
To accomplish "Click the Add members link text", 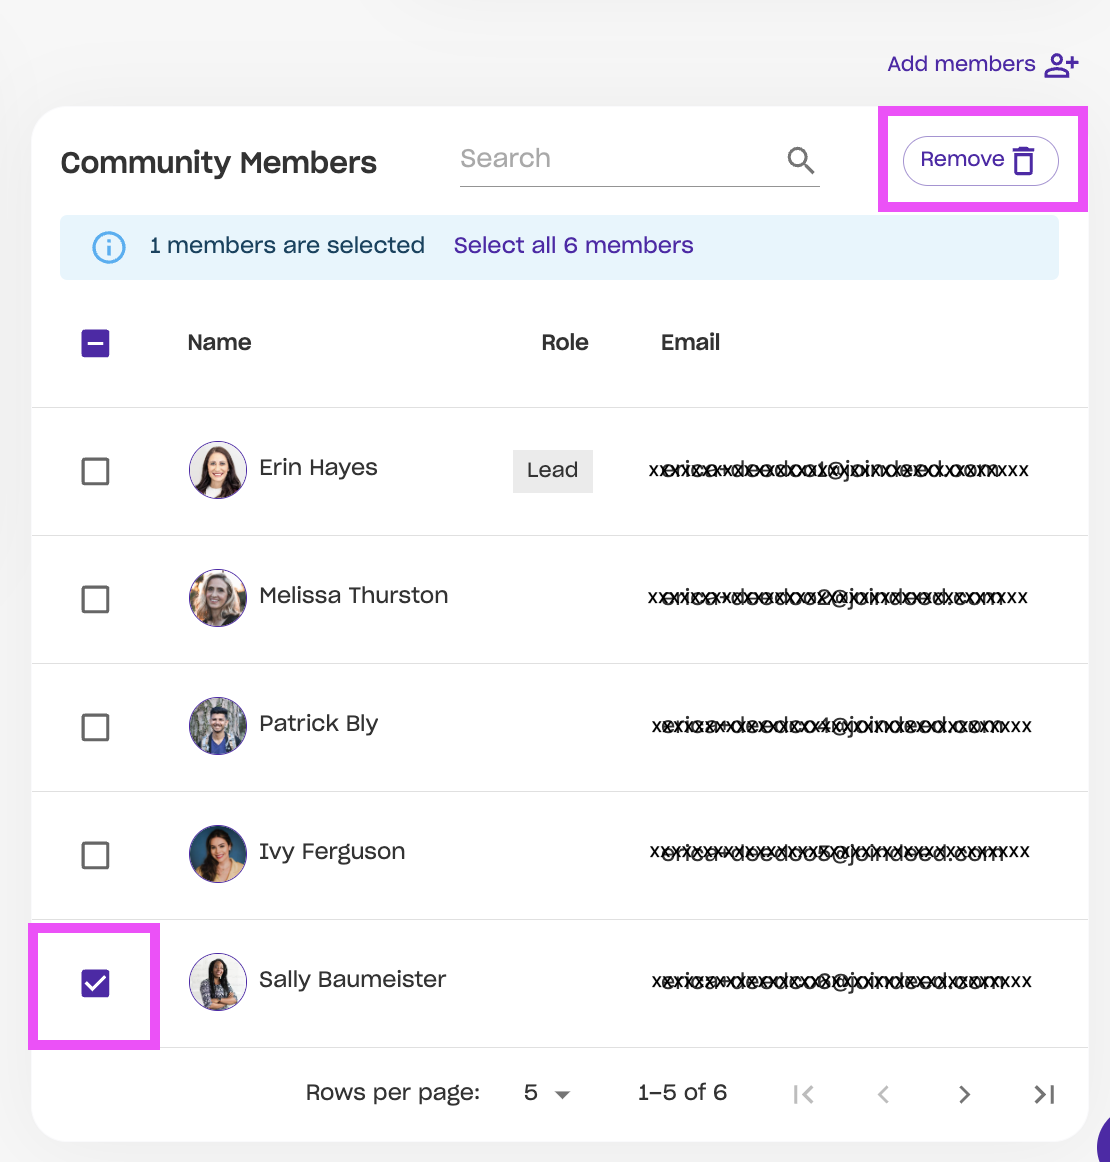I will [961, 64].
